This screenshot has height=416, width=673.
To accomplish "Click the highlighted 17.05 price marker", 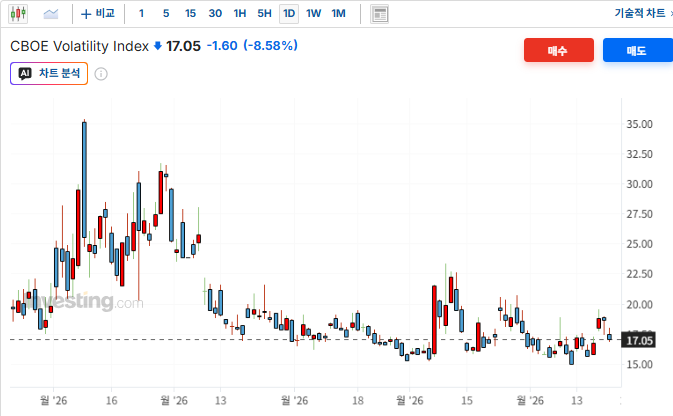I will click(x=639, y=340).
